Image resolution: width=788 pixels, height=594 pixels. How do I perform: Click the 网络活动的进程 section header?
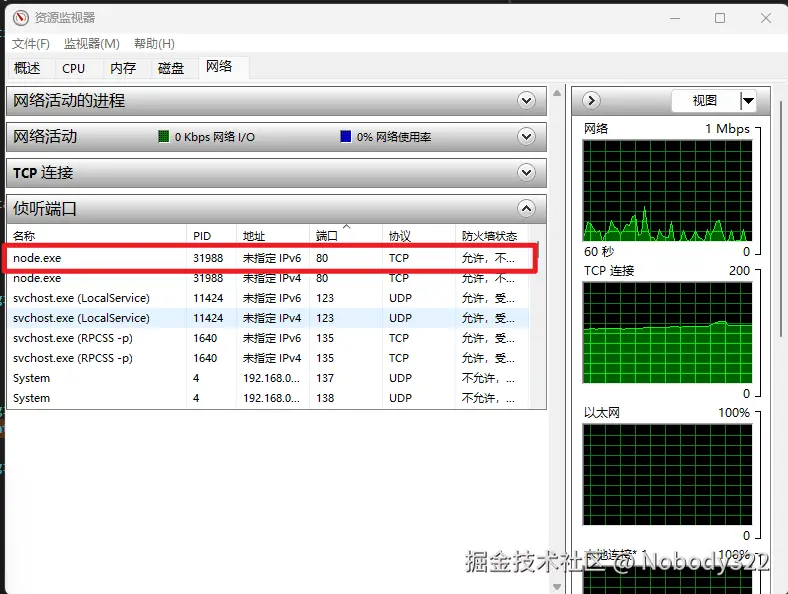[x=276, y=101]
